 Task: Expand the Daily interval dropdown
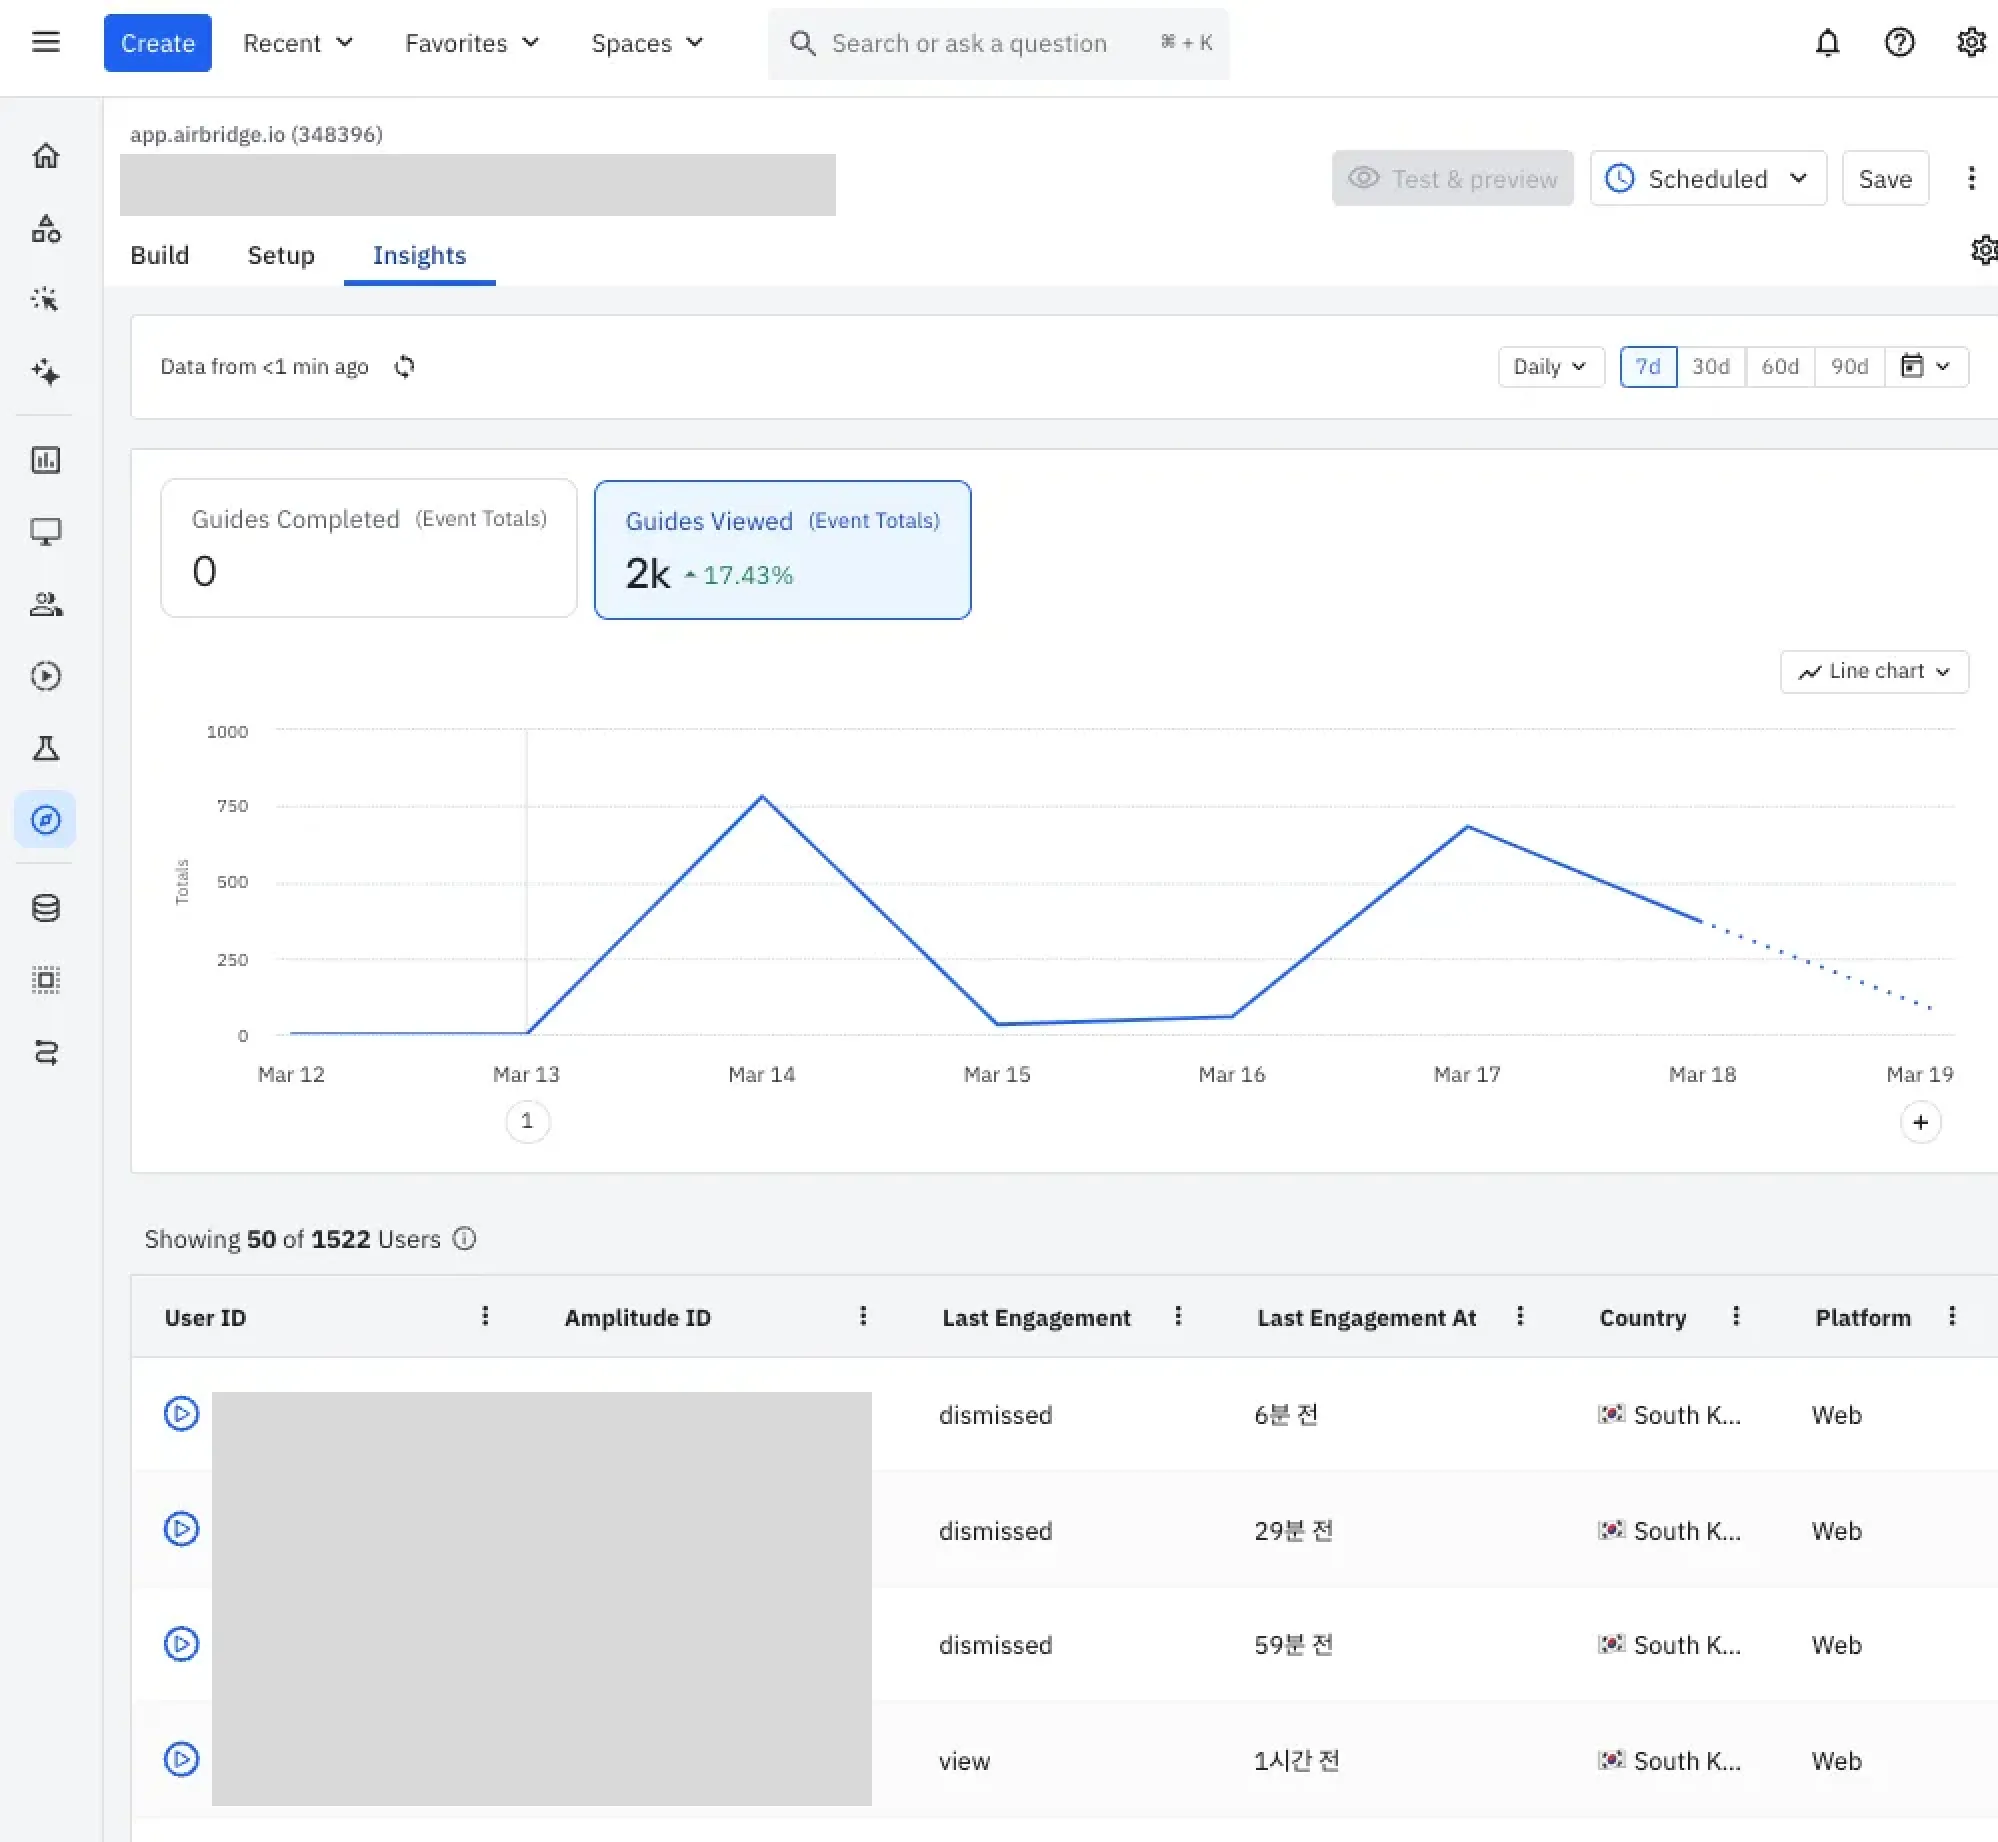1550,367
